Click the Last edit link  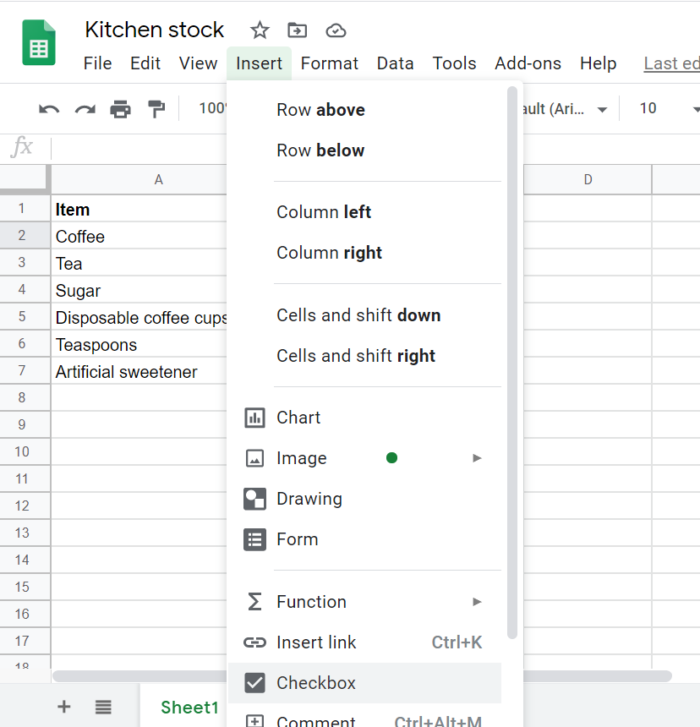(x=671, y=63)
